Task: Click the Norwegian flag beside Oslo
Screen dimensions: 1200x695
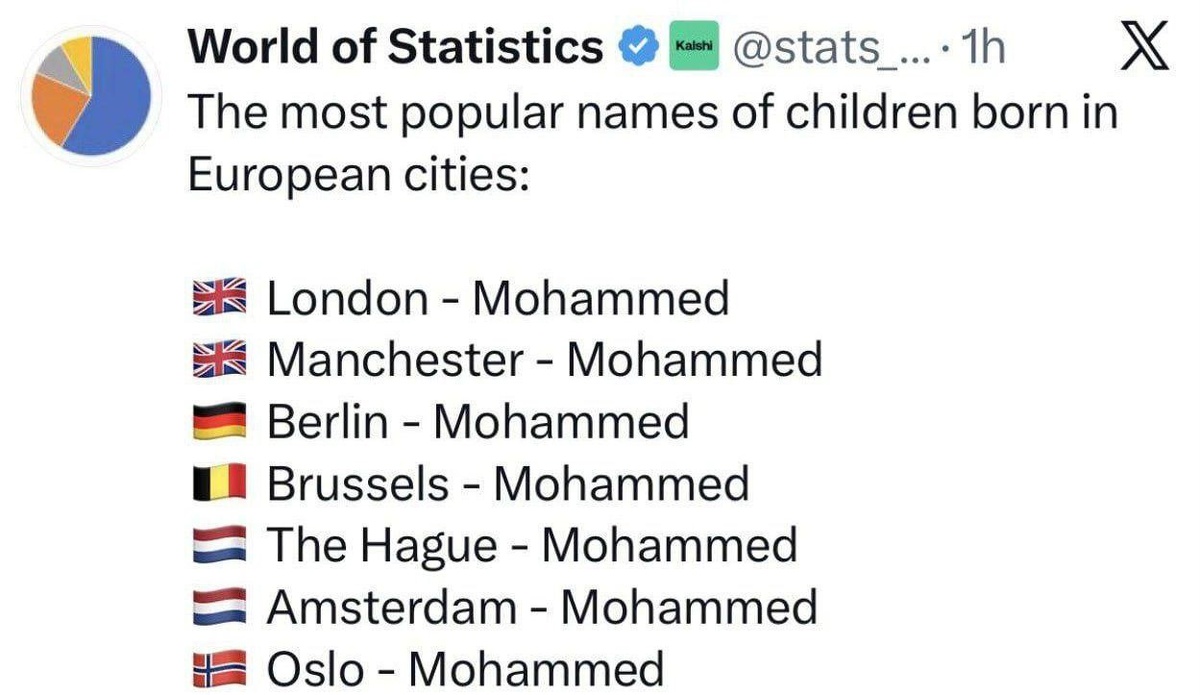Action: (218, 668)
